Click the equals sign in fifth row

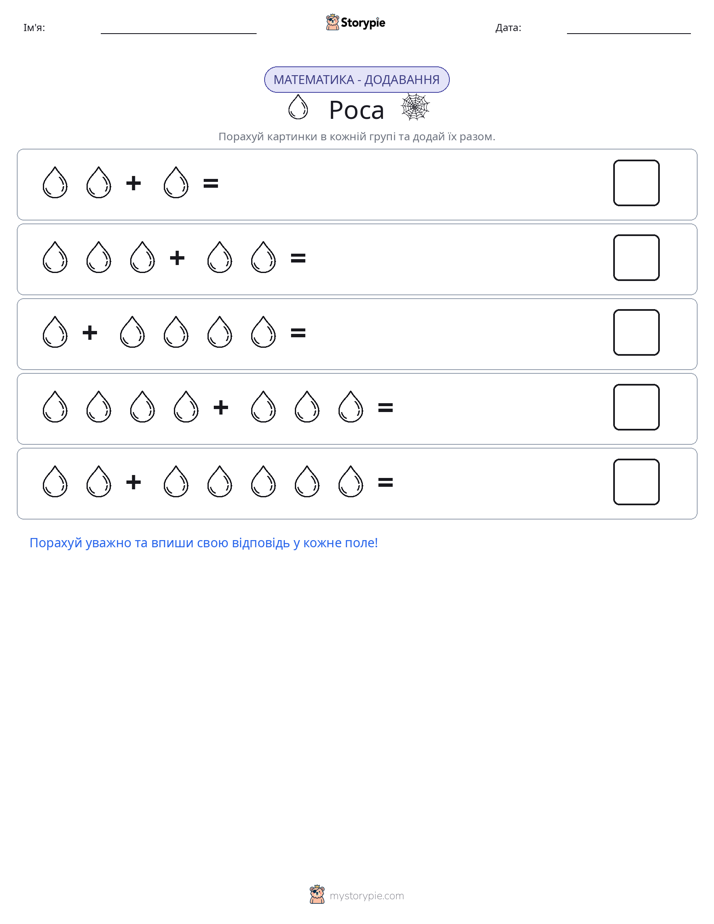(385, 483)
